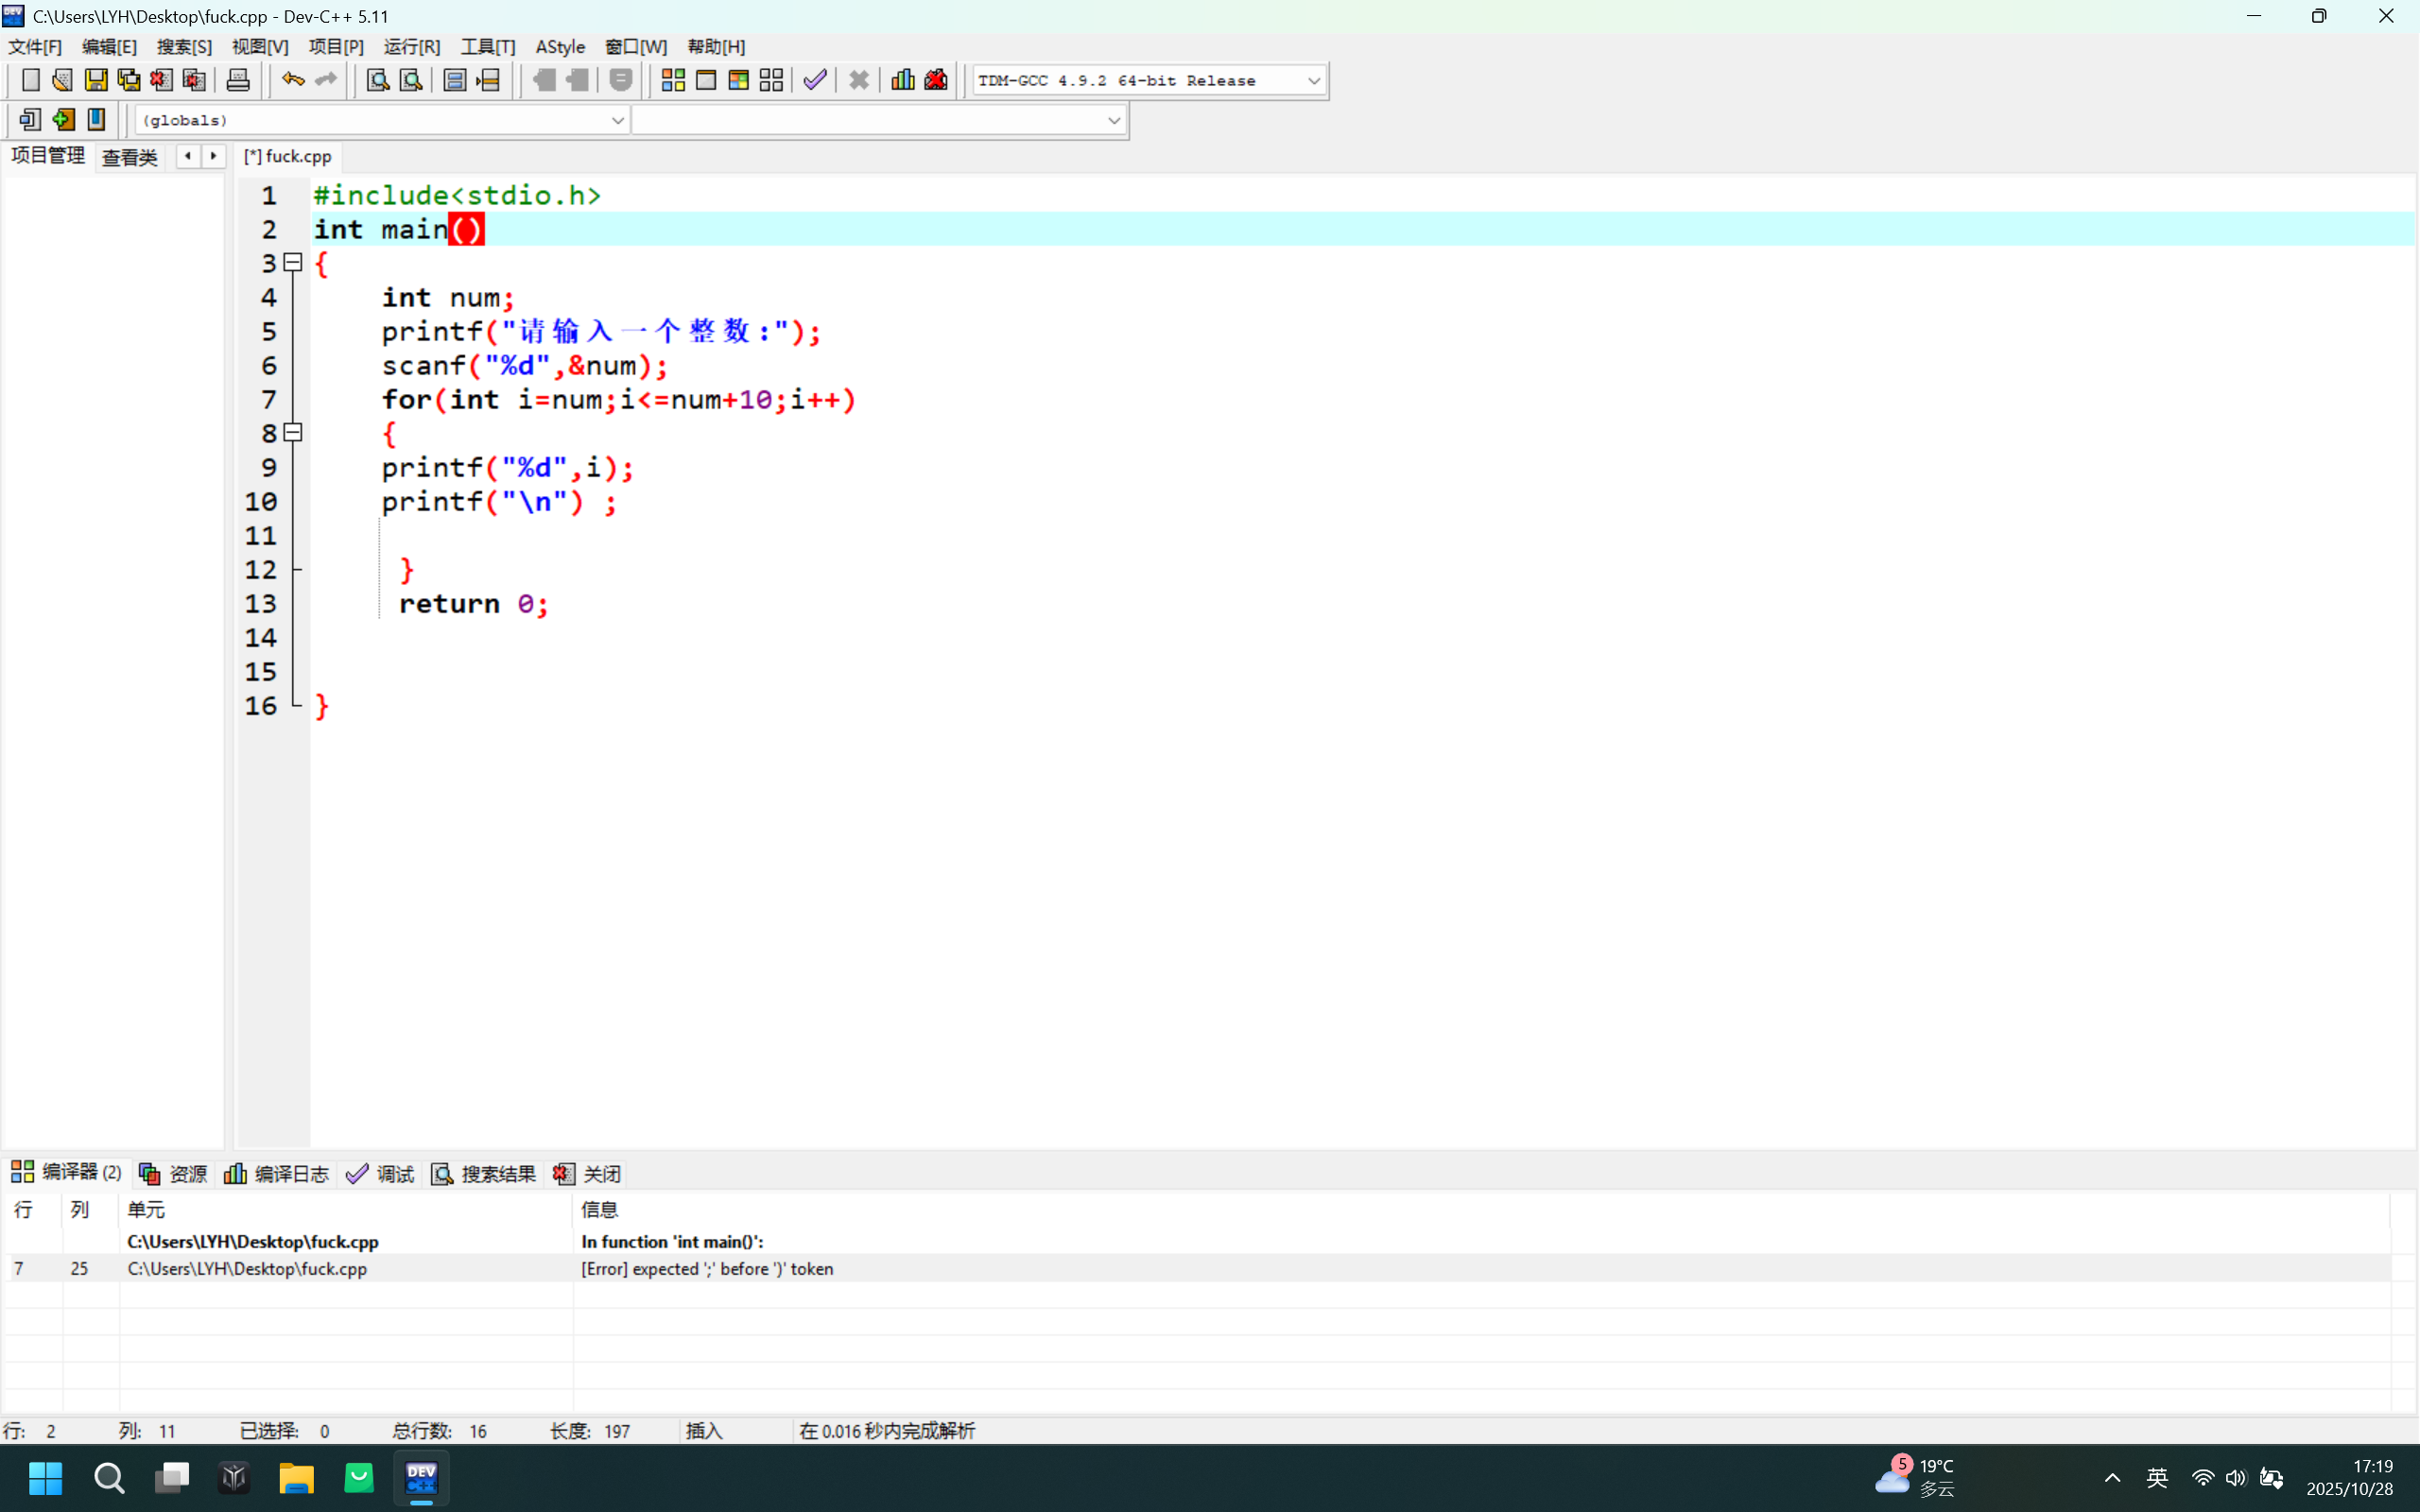Click the Debug checkmark icon in toolbar
2420x1512 pixels.
tap(815, 80)
